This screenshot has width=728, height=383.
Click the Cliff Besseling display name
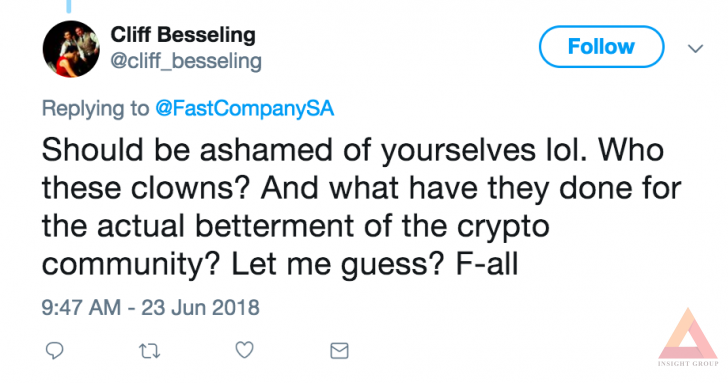click(x=183, y=35)
